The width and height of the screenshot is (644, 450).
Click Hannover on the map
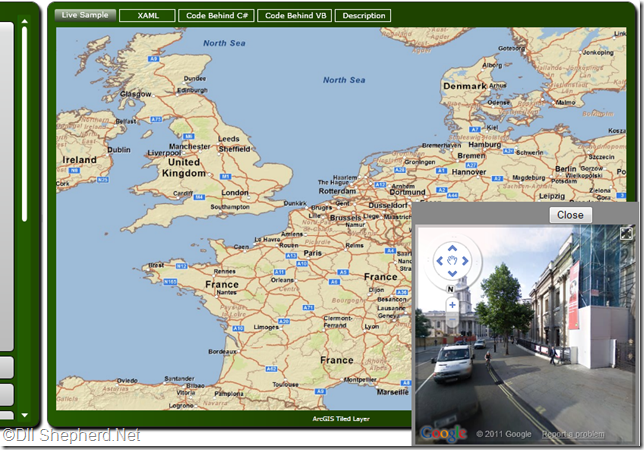pyautogui.click(x=469, y=172)
